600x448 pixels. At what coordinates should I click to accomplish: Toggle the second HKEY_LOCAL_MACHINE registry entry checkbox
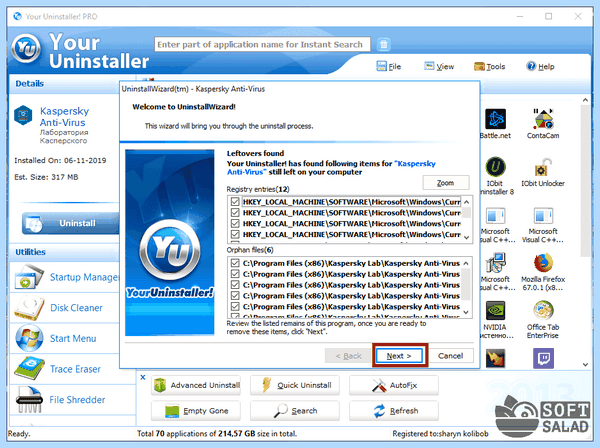point(235,212)
